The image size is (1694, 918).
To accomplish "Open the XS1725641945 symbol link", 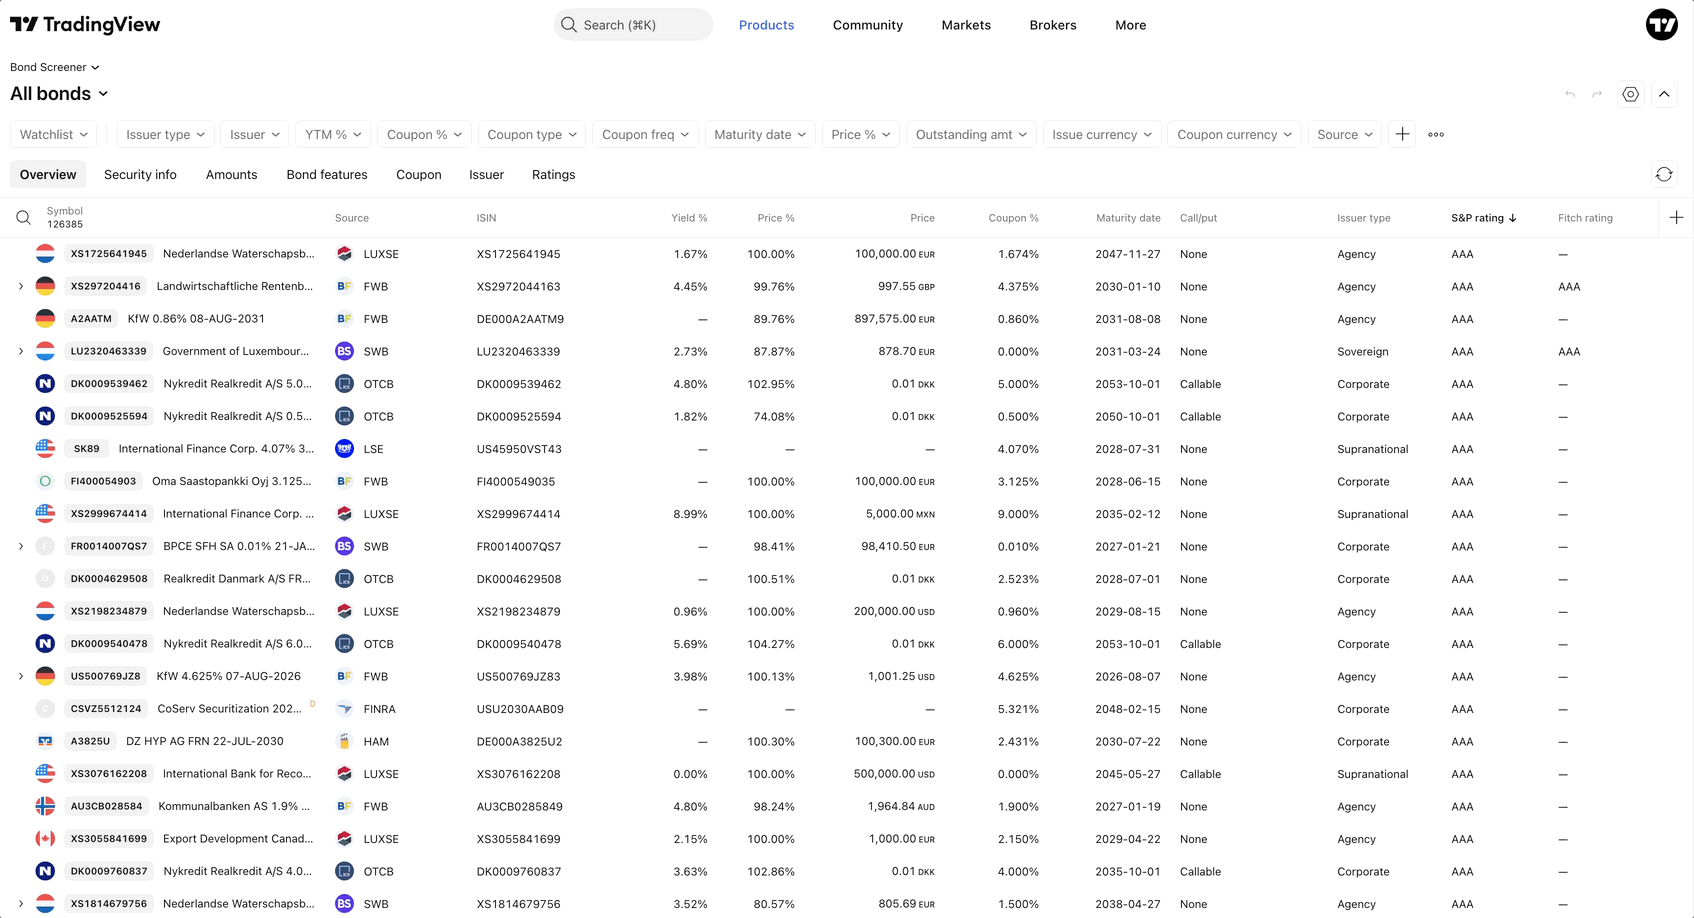I will click(x=109, y=254).
